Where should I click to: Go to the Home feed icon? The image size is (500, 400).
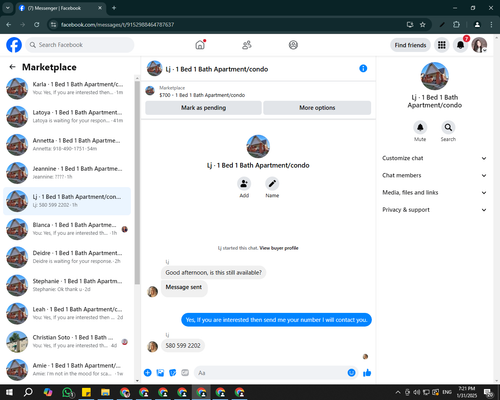tap(200, 45)
